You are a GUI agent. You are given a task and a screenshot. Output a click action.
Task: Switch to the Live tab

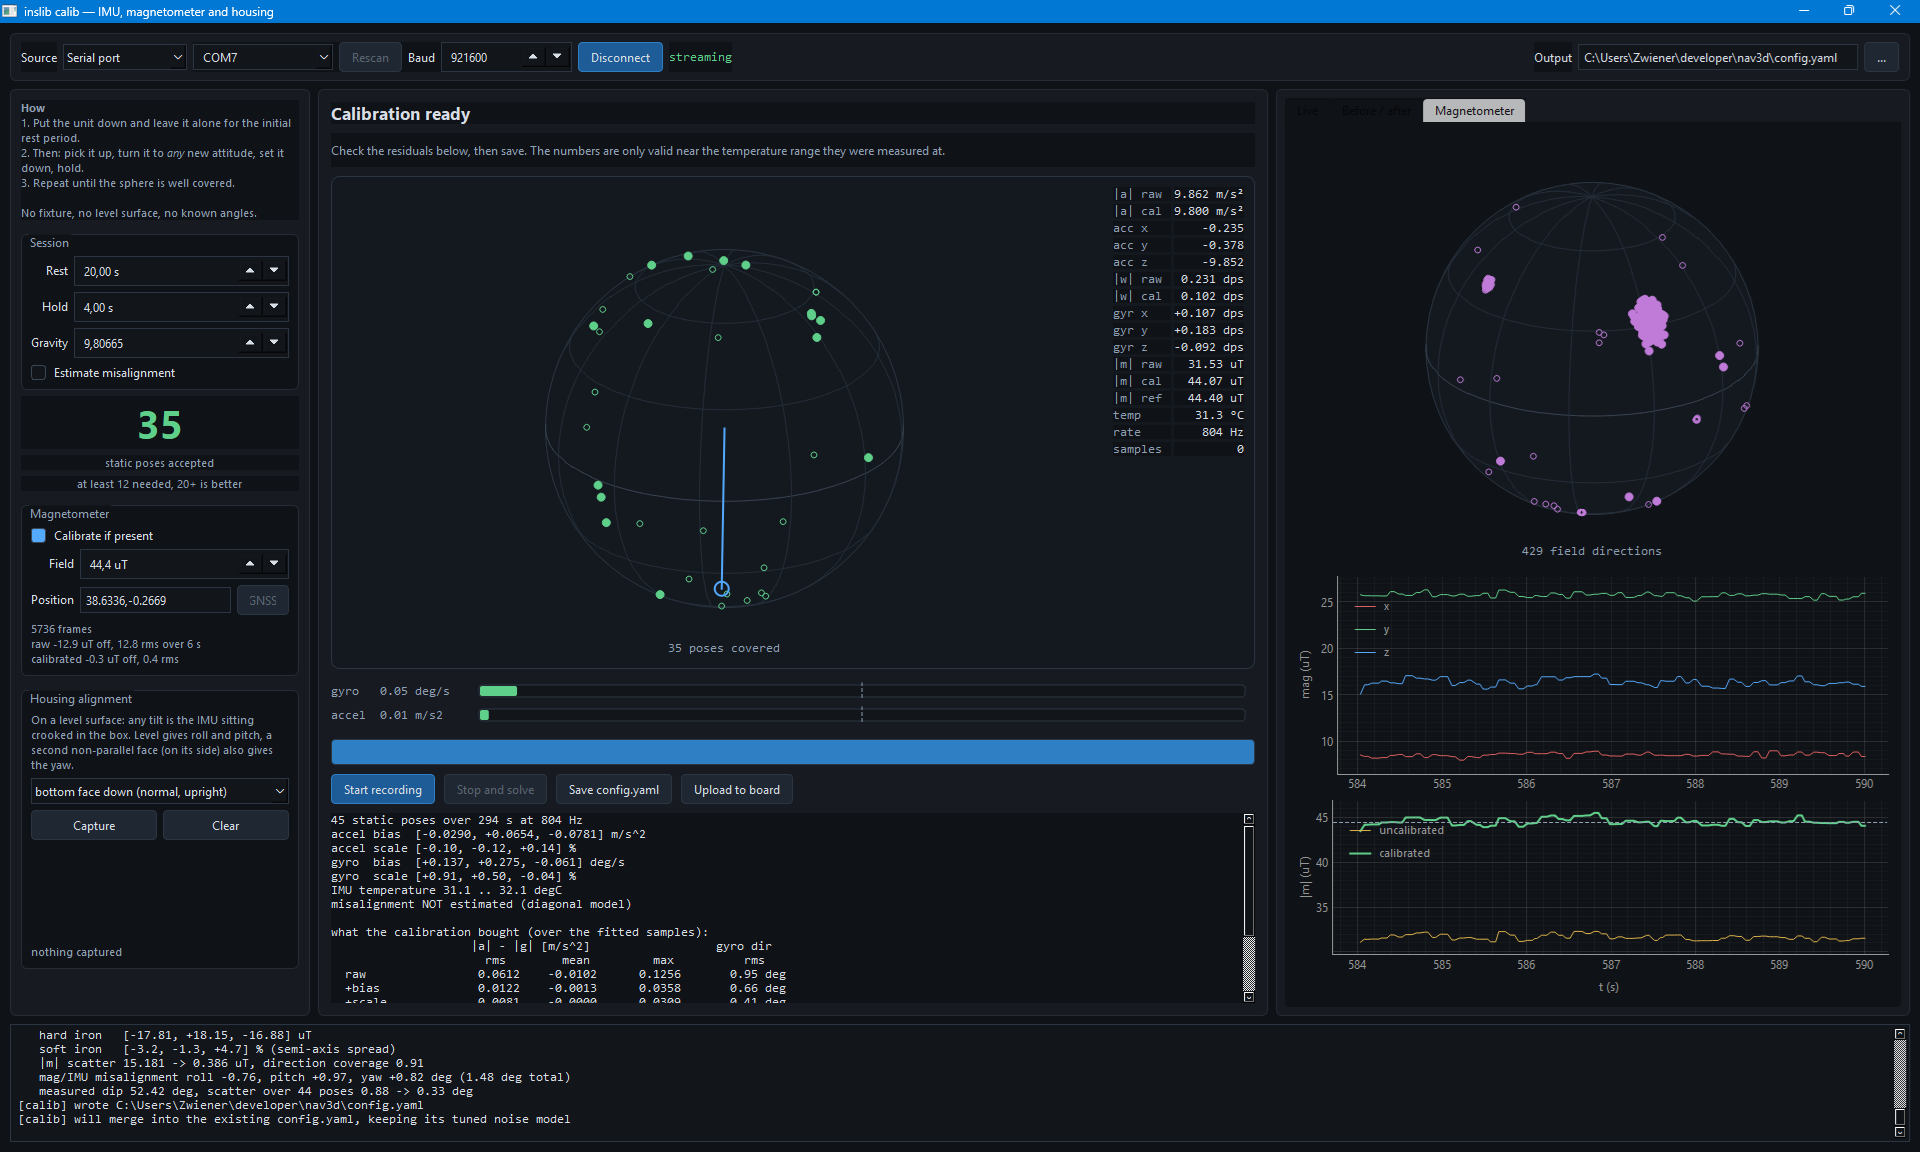[1308, 111]
